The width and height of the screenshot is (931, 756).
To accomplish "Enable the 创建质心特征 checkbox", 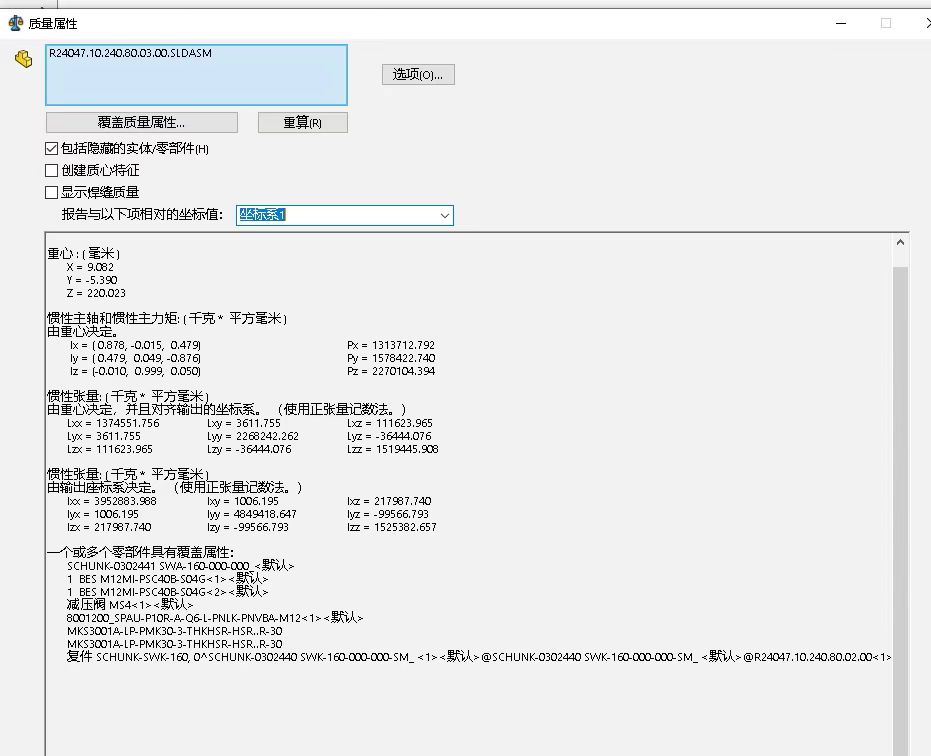I will pyautogui.click(x=52, y=170).
